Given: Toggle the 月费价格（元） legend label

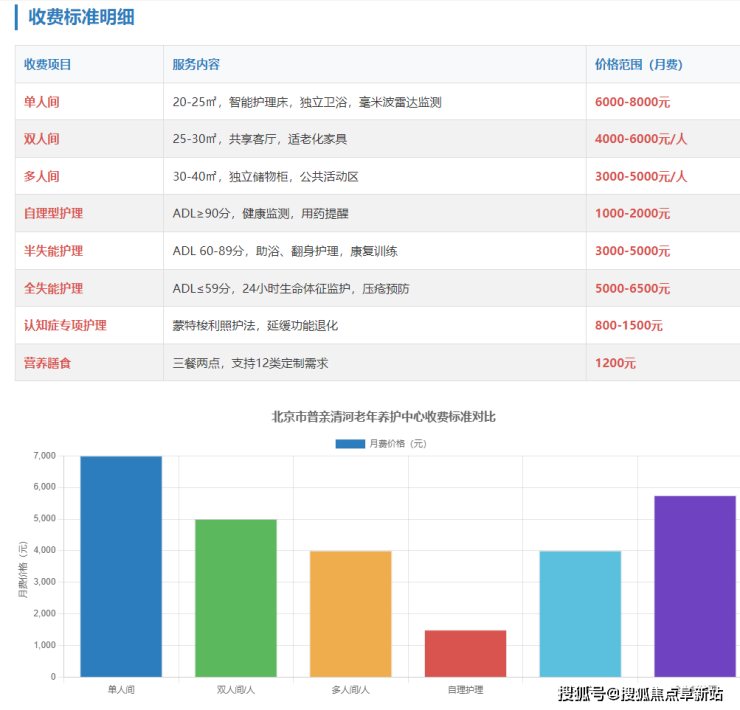Looking at the screenshot, I should tap(398, 443).
